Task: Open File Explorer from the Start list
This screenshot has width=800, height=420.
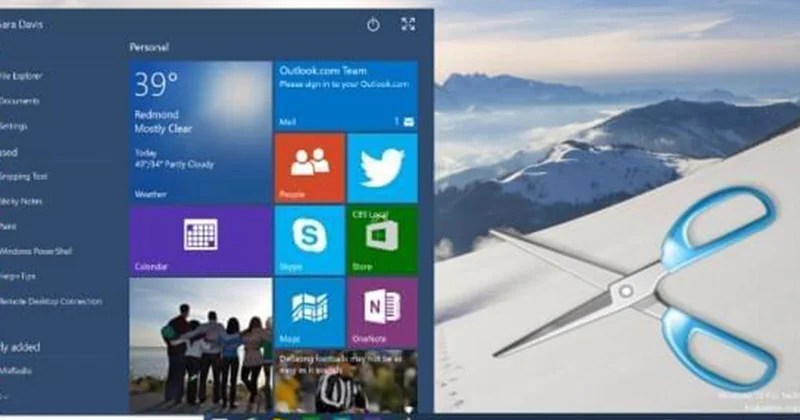Action: click(21, 76)
